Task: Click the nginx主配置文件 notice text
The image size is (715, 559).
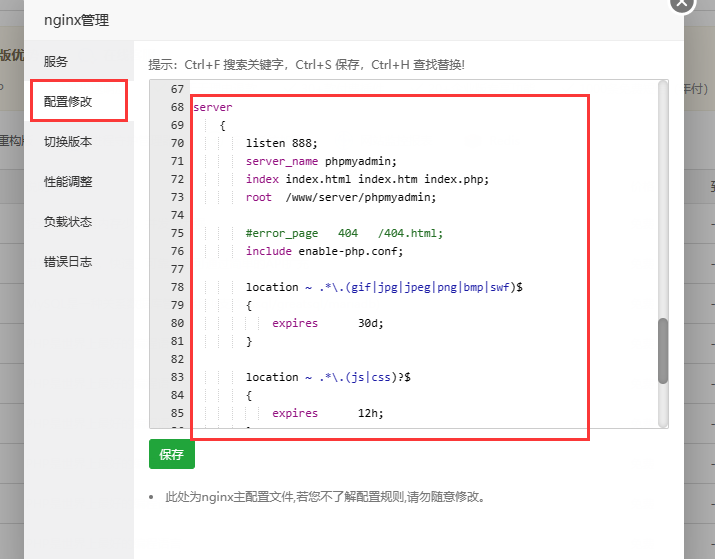Action: pyautogui.click(x=324, y=497)
